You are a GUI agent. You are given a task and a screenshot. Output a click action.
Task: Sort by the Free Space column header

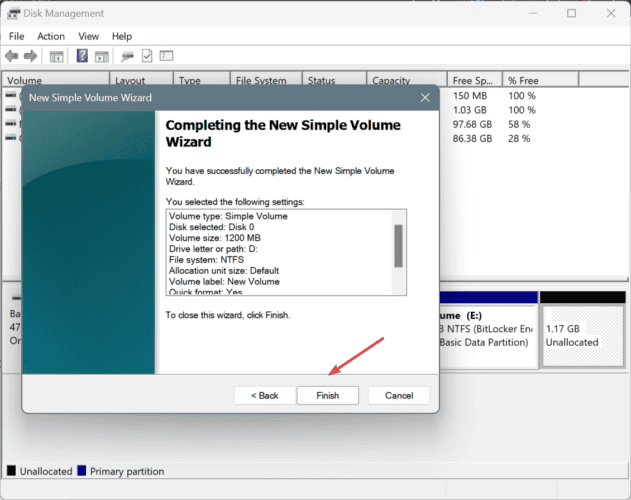[475, 81]
